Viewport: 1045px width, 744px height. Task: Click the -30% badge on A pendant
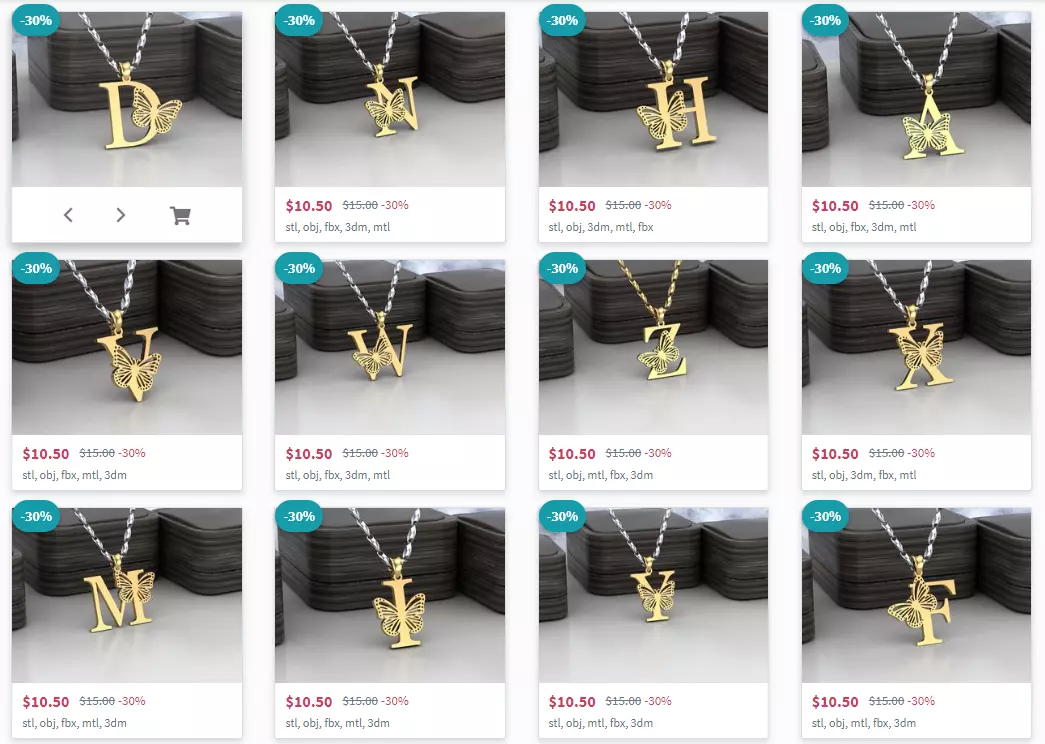click(x=826, y=20)
